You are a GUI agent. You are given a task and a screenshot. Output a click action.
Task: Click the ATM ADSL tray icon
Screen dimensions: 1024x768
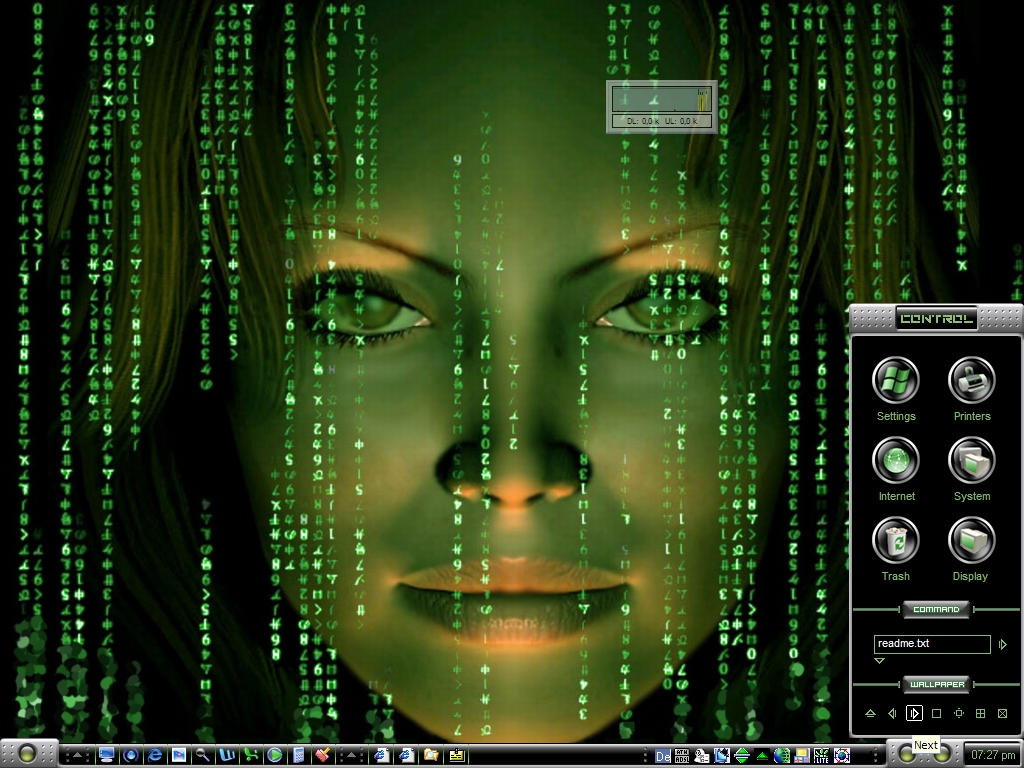tap(682, 756)
